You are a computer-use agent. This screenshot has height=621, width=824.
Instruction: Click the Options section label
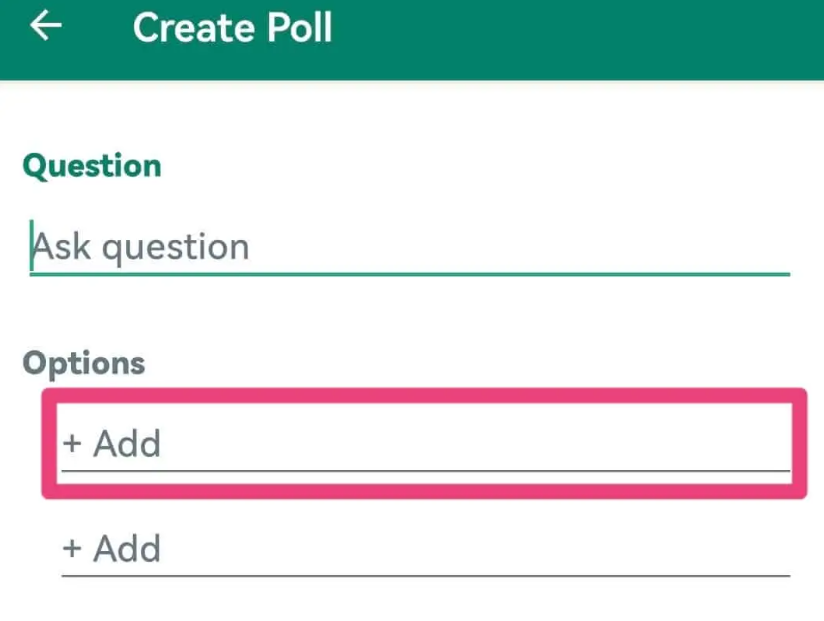83,363
